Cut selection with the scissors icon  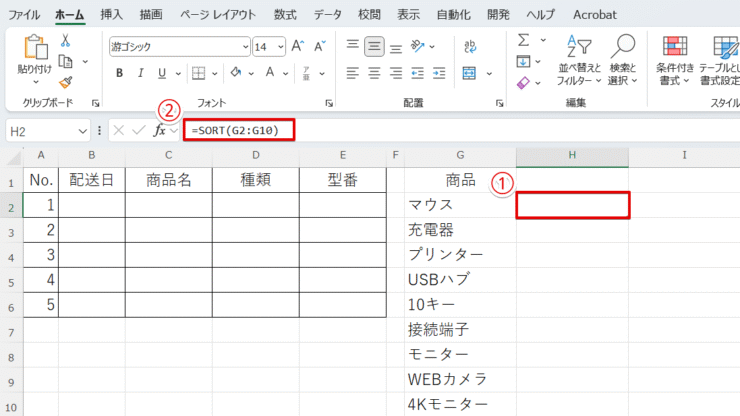[x=65, y=41]
